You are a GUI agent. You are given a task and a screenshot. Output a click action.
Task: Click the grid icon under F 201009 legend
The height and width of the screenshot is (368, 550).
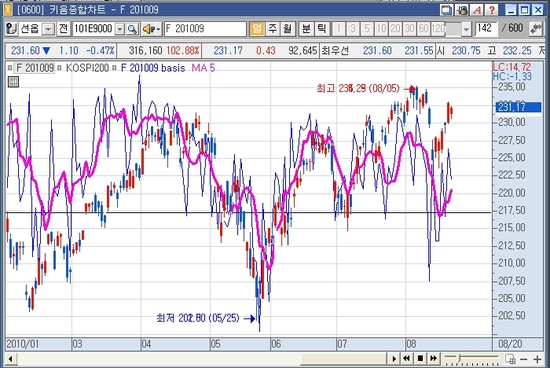point(13,82)
